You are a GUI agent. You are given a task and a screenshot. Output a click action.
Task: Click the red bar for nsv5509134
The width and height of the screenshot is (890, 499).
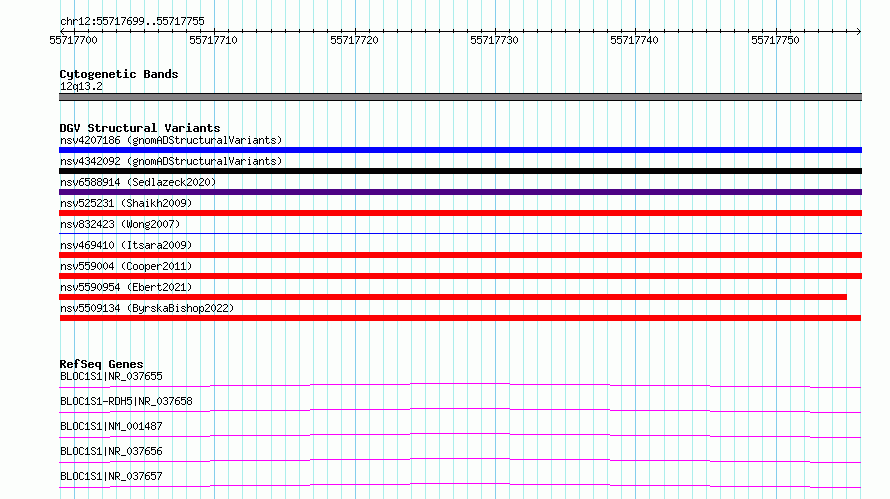pos(460,318)
